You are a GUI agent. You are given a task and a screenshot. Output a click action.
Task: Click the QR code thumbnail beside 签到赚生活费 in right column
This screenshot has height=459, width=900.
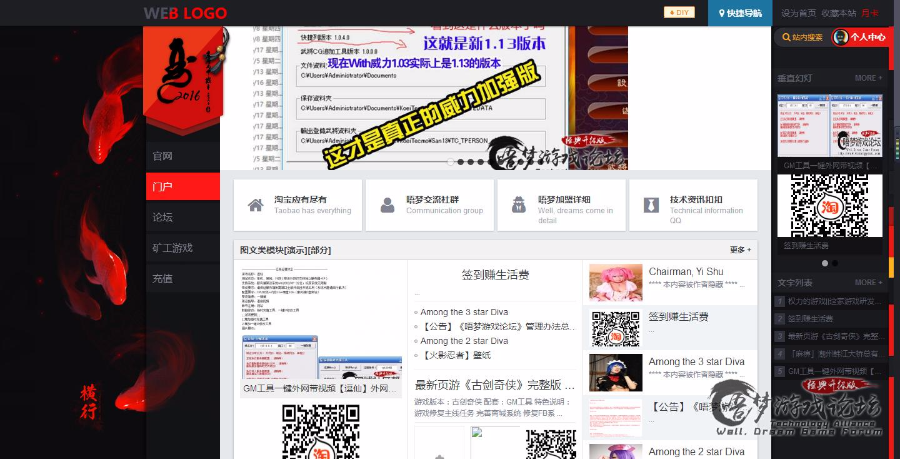tap(615, 329)
